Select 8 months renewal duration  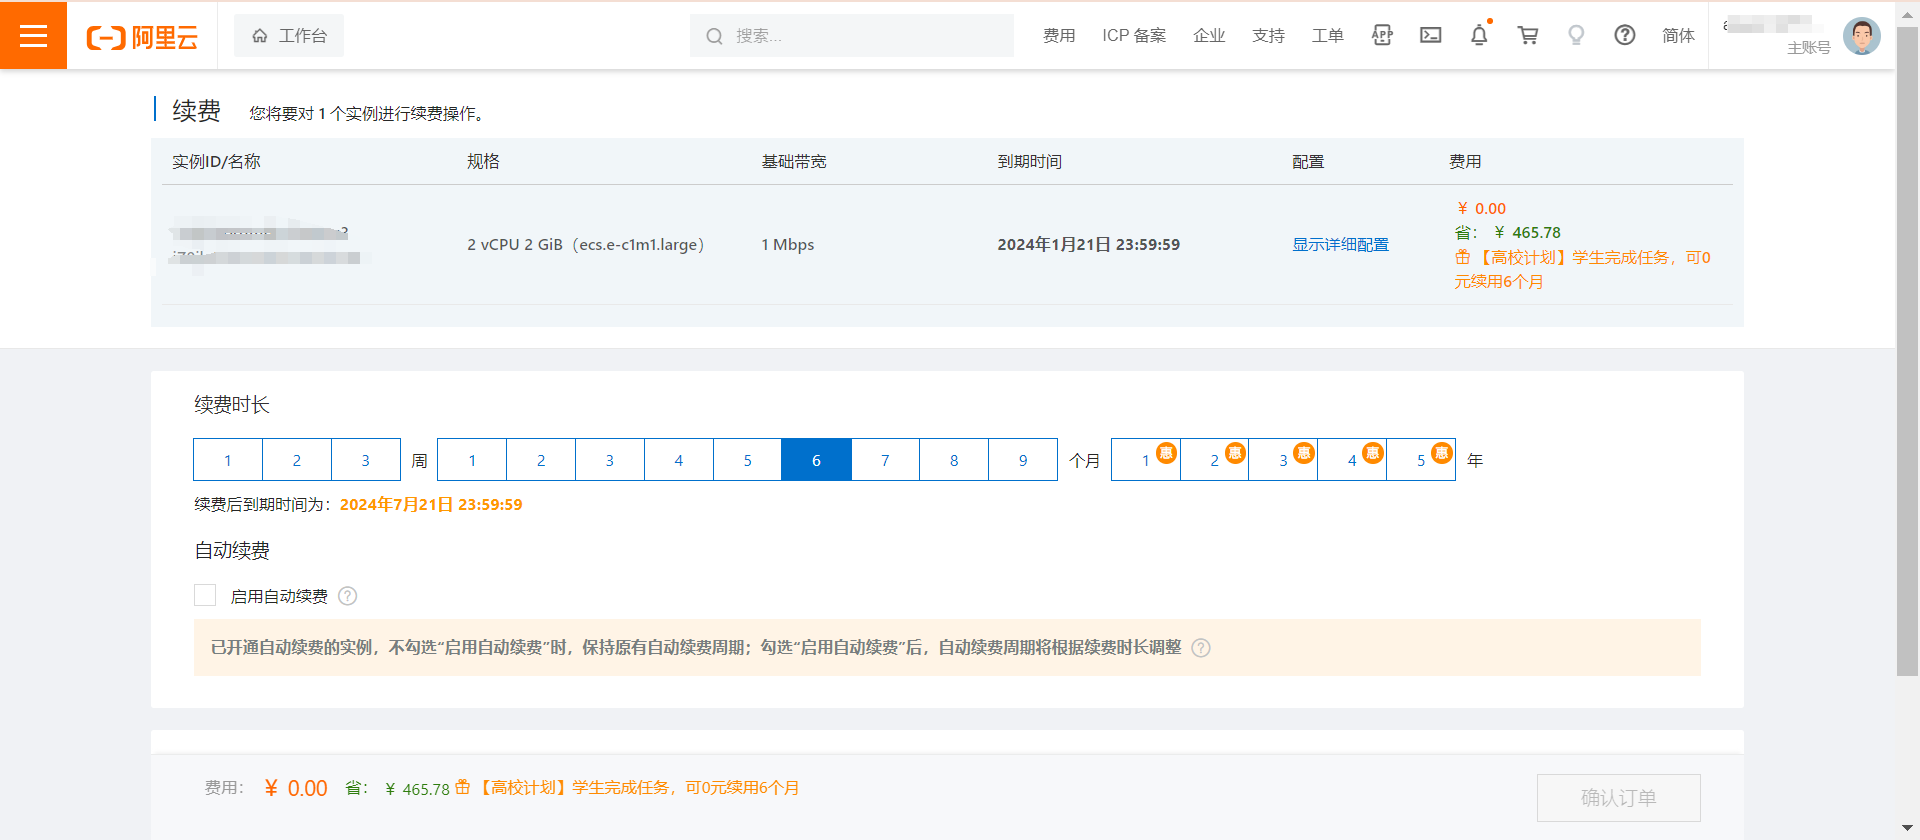pos(954,460)
